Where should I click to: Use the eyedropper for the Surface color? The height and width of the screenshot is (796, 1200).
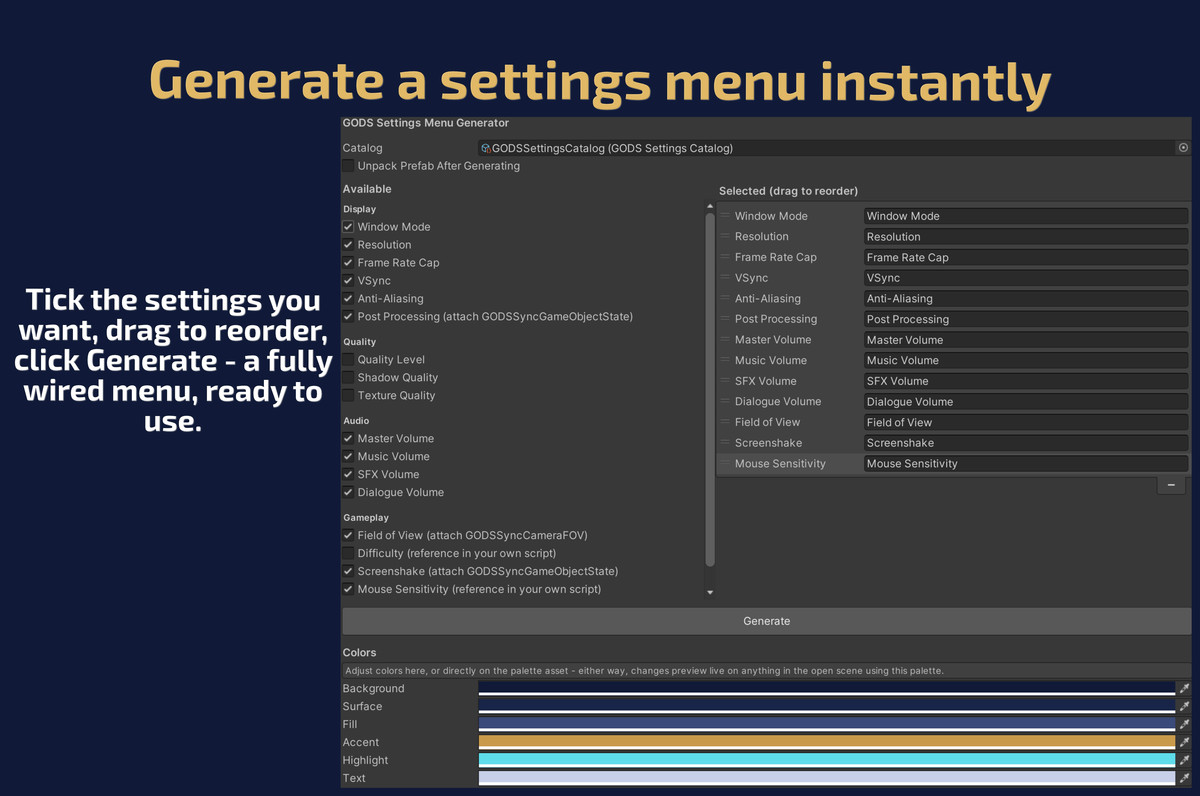pyautogui.click(x=1184, y=707)
